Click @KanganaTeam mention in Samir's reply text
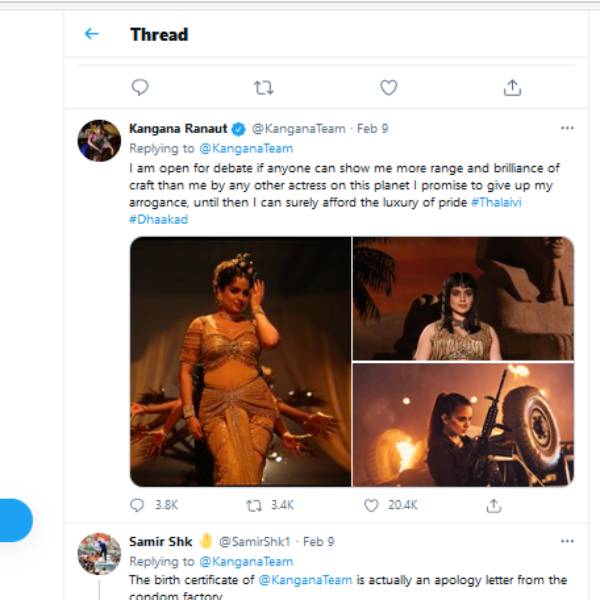Viewport: 600px width, 600px height. tap(305, 580)
